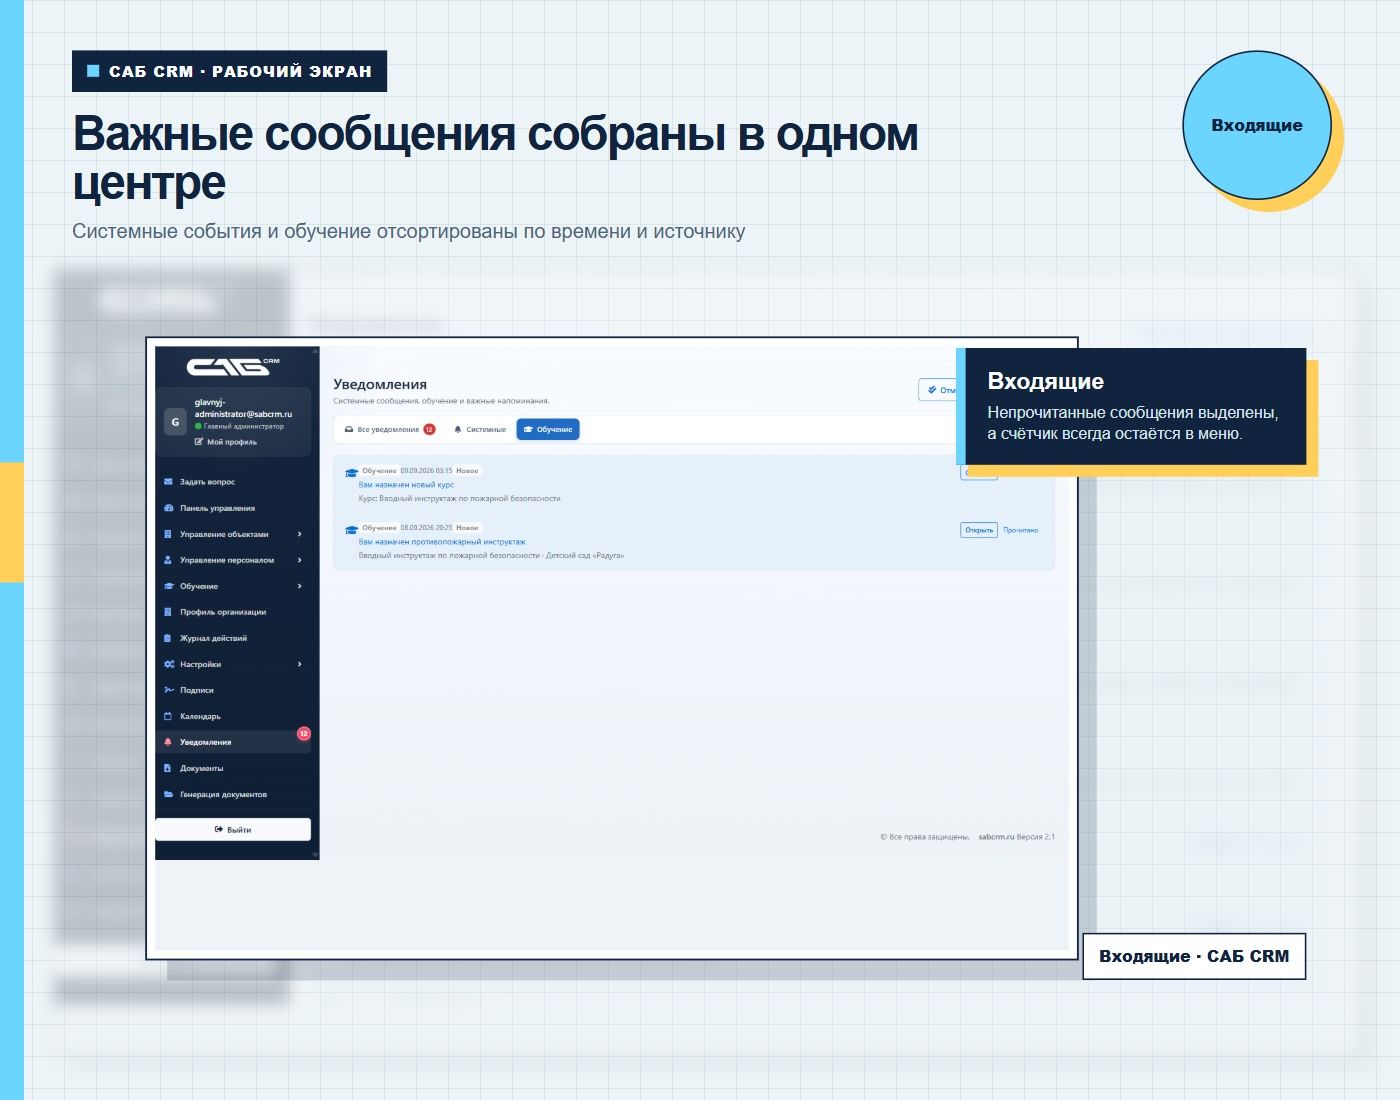The image size is (1400, 1100).
Task: Mark the противопожарный инструктаж notification as Прочитано
Action: coord(1021,530)
